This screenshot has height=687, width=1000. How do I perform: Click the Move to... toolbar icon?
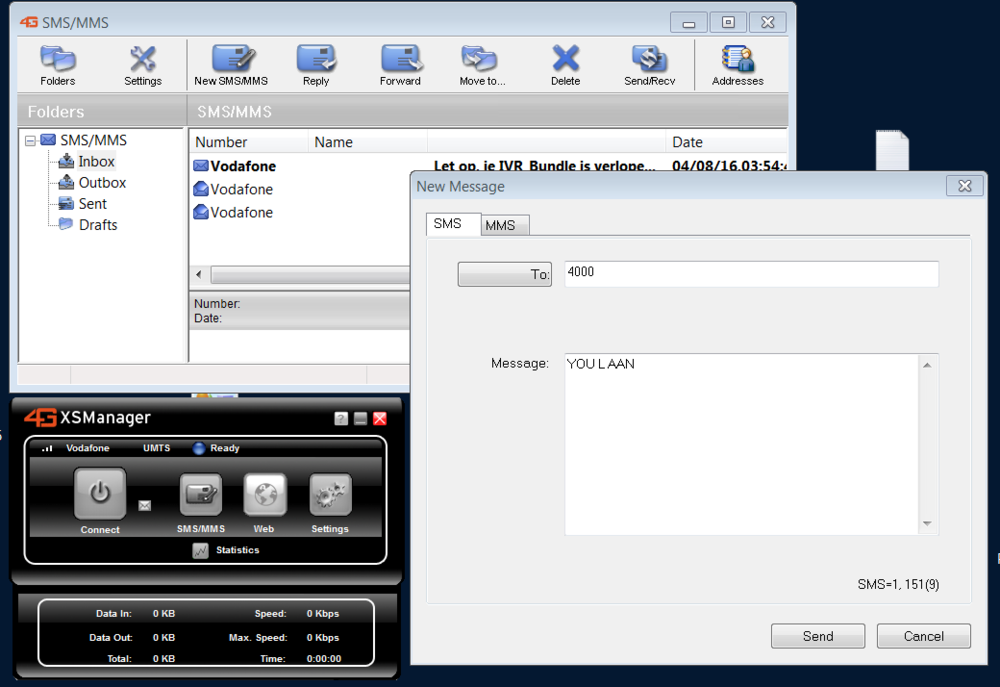(482, 65)
